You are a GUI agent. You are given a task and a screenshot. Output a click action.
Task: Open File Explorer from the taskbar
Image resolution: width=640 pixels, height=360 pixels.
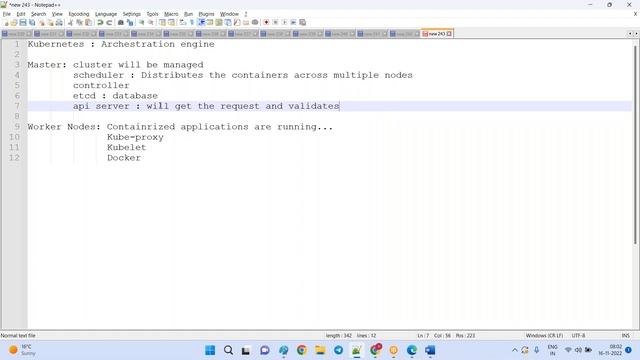320,350
